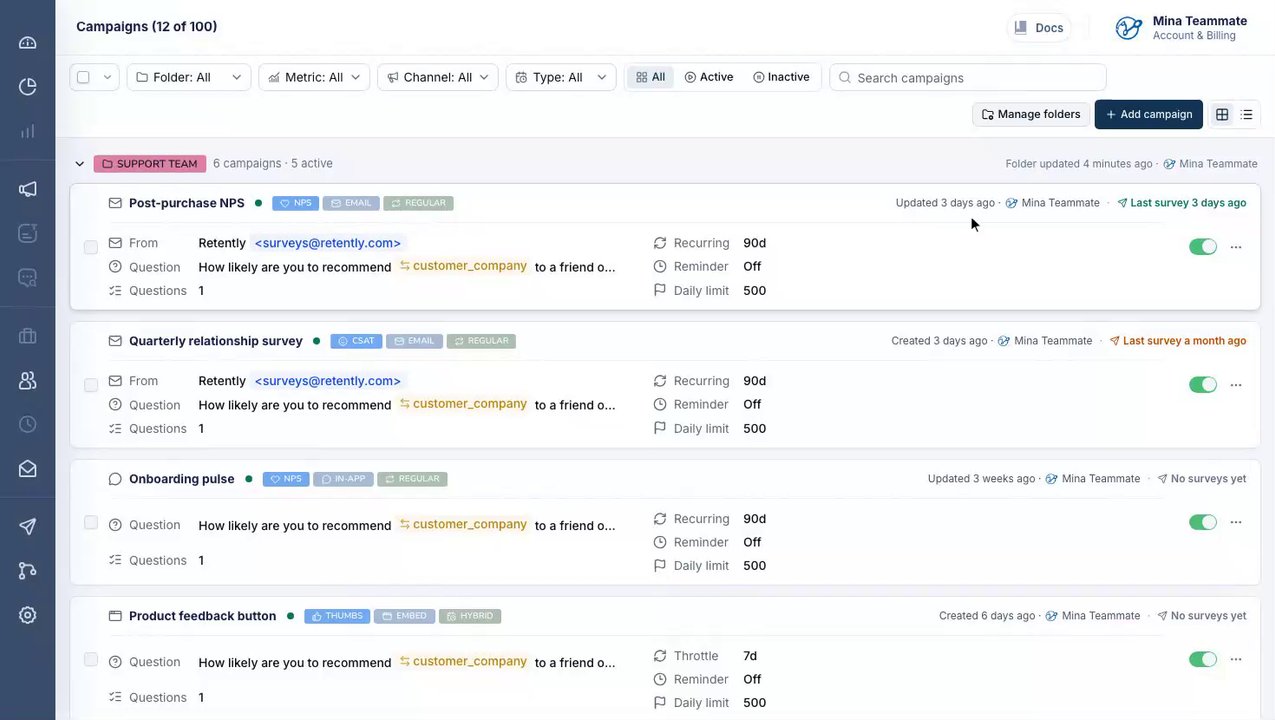Open the Post-purchase NPS campaign title
The height and width of the screenshot is (720, 1275).
187,203
